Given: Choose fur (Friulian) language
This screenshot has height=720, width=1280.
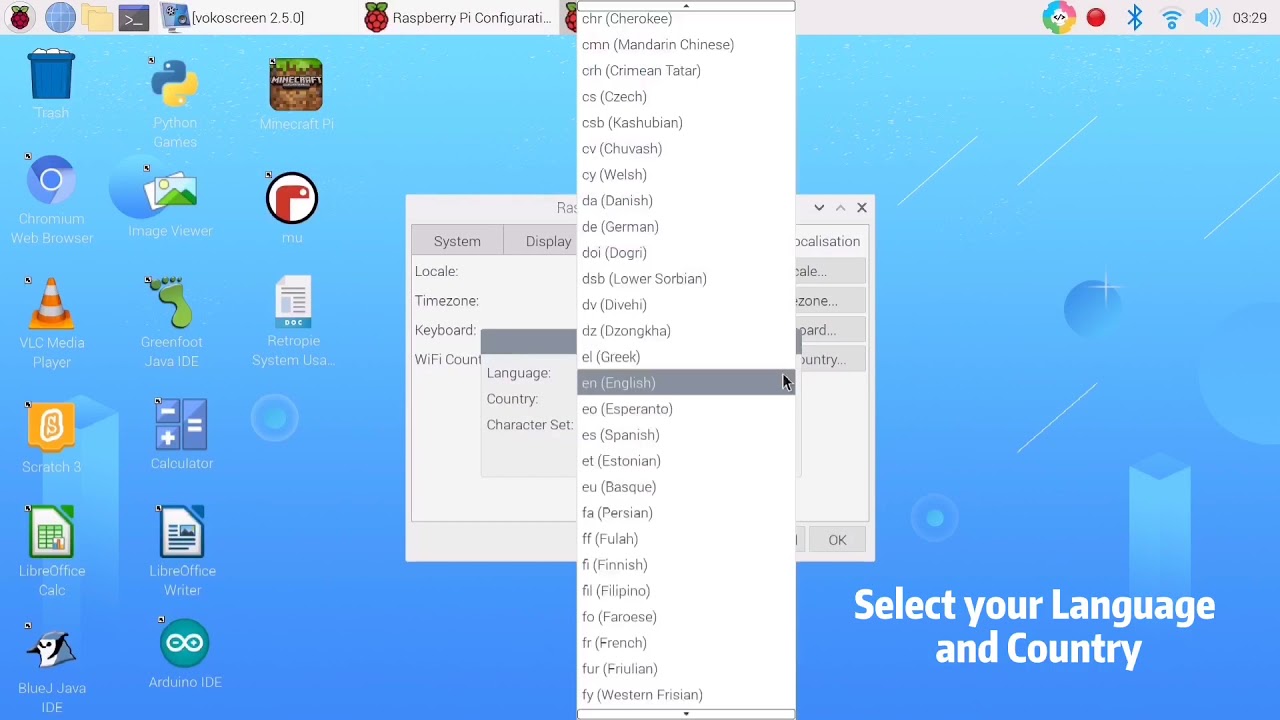Looking at the screenshot, I should coord(686,668).
